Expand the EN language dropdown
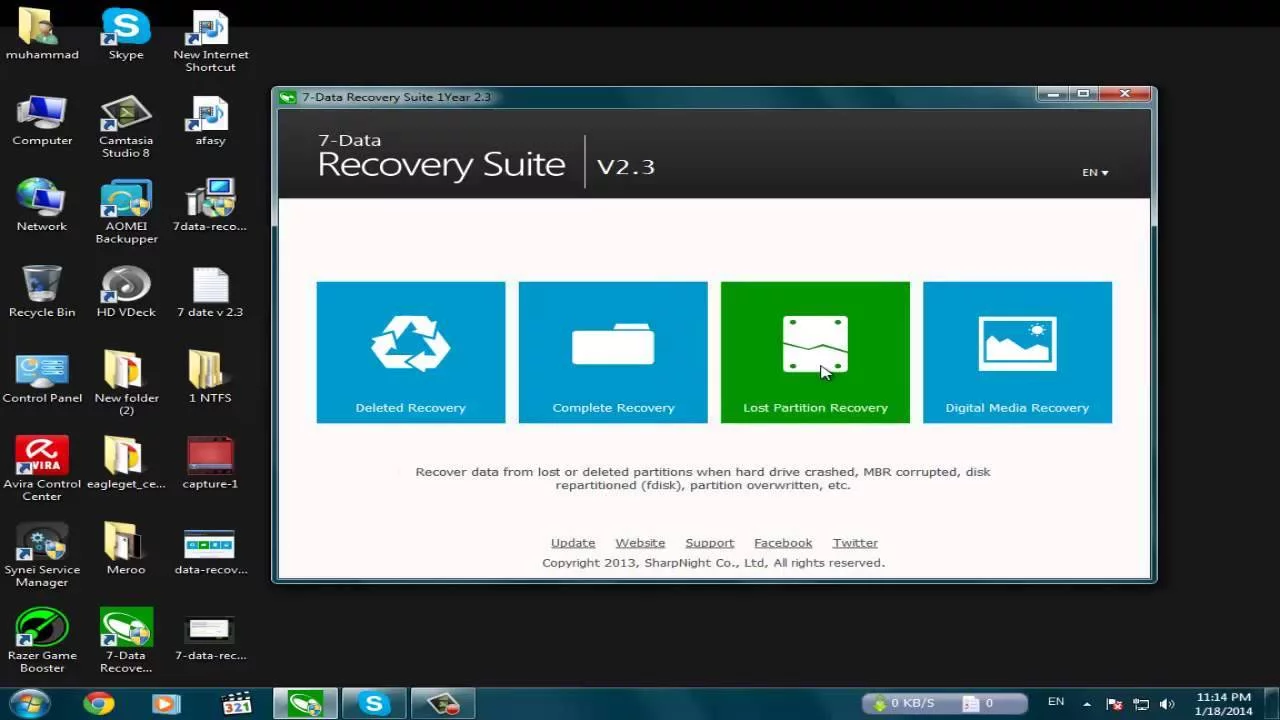Viewport: 1280px width, 720px height. pos(1095,172)
